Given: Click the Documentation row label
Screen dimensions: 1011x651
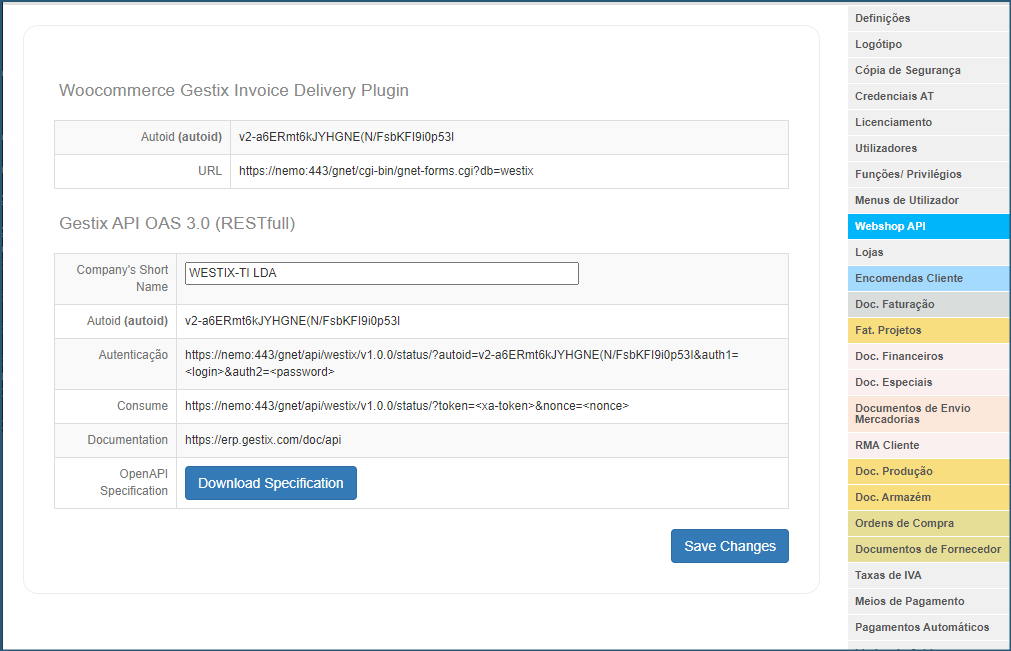Looking at the screenshot, I should click(128, 440).
